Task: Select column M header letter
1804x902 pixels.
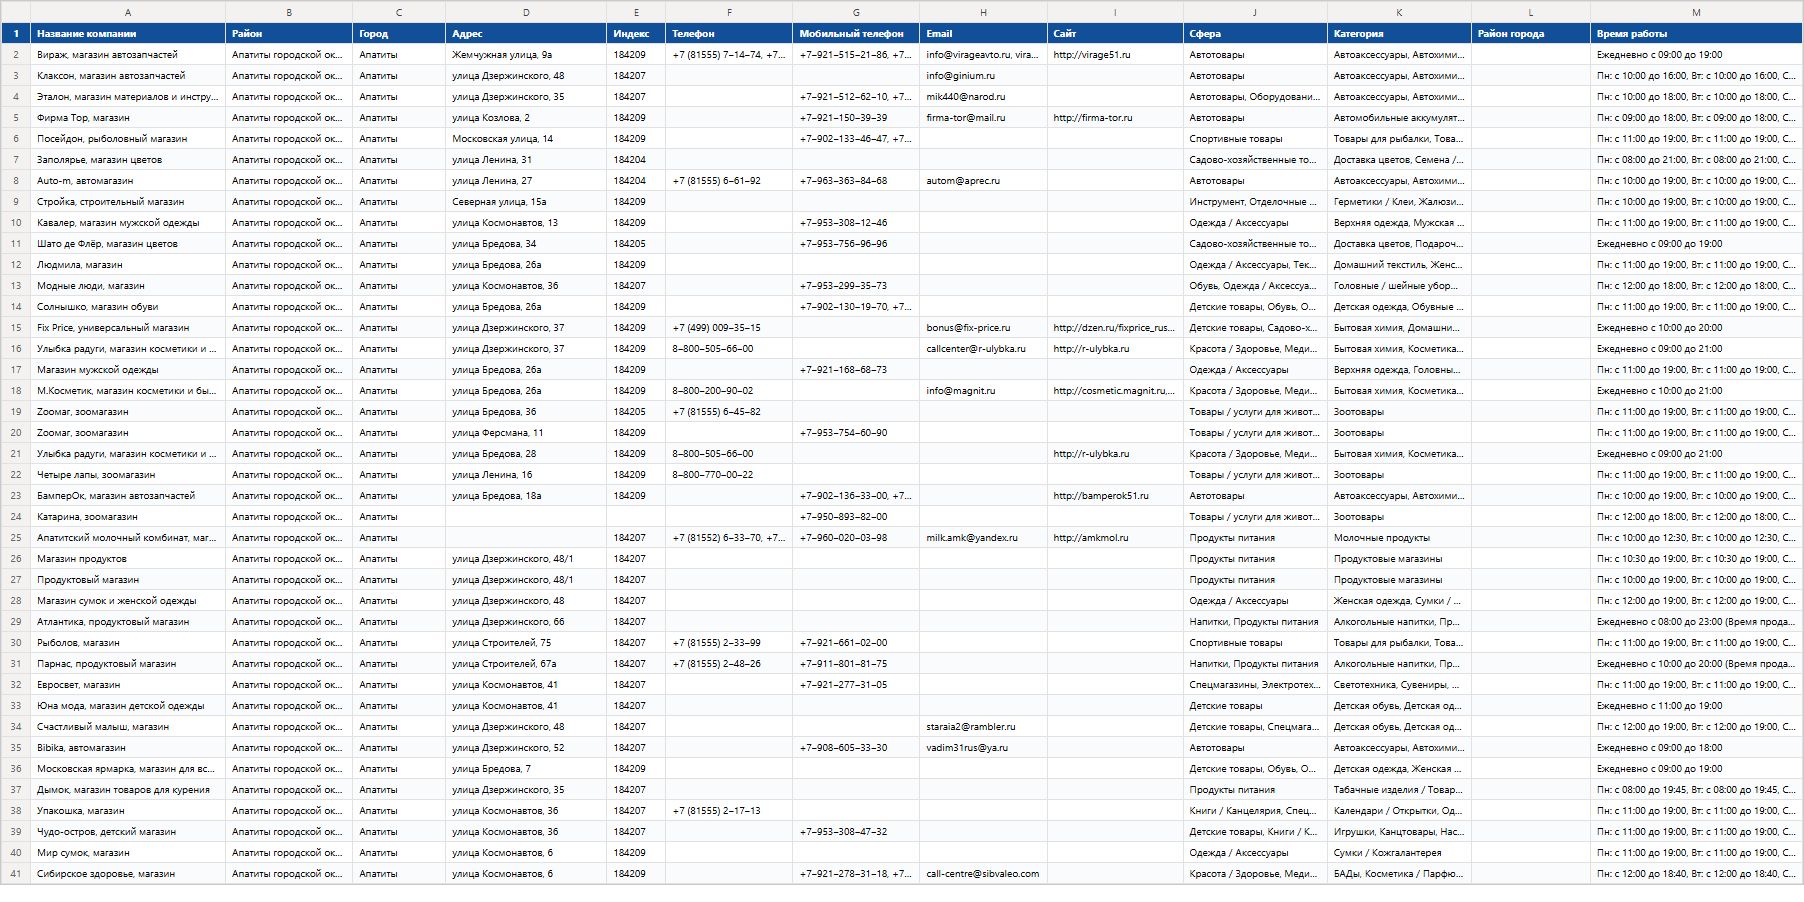Action: point(1696,12)
